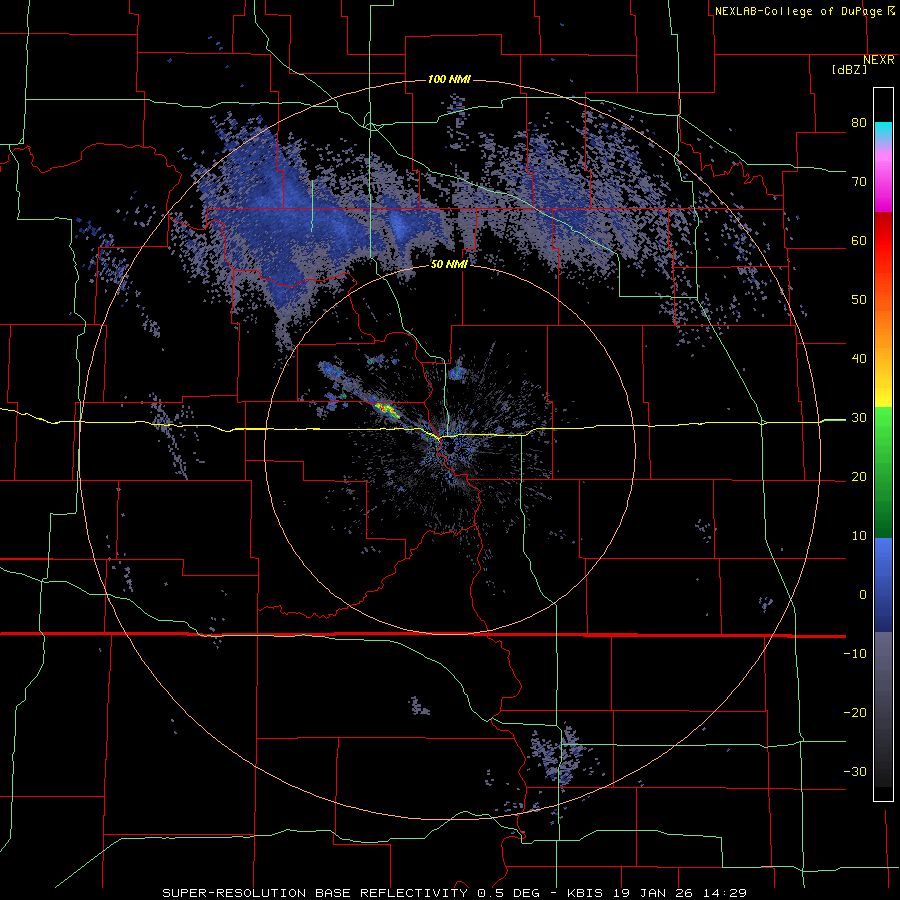Click the radar site at the rings' center

(x=450, y=450)
